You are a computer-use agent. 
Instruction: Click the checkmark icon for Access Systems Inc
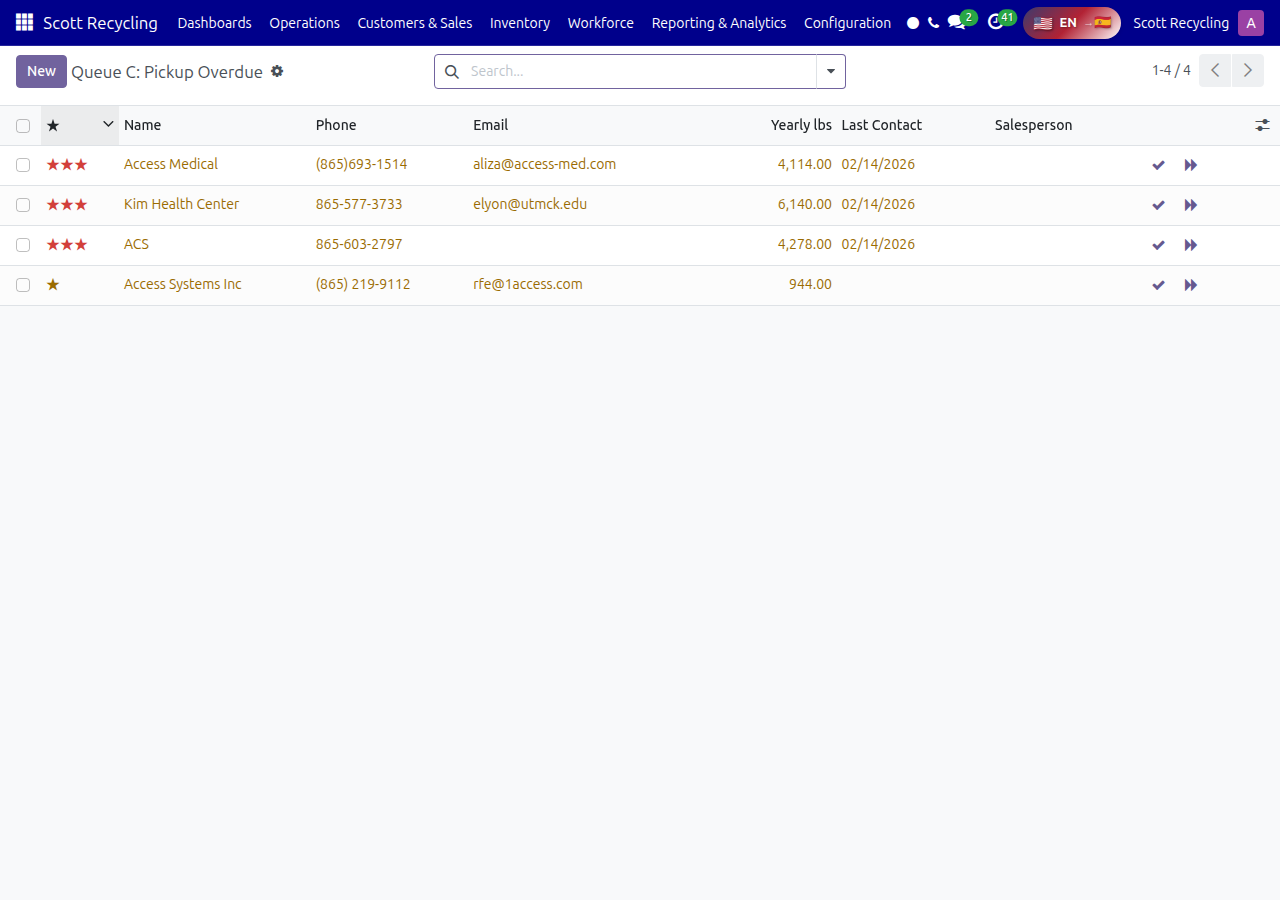(x=1158, y=285)
